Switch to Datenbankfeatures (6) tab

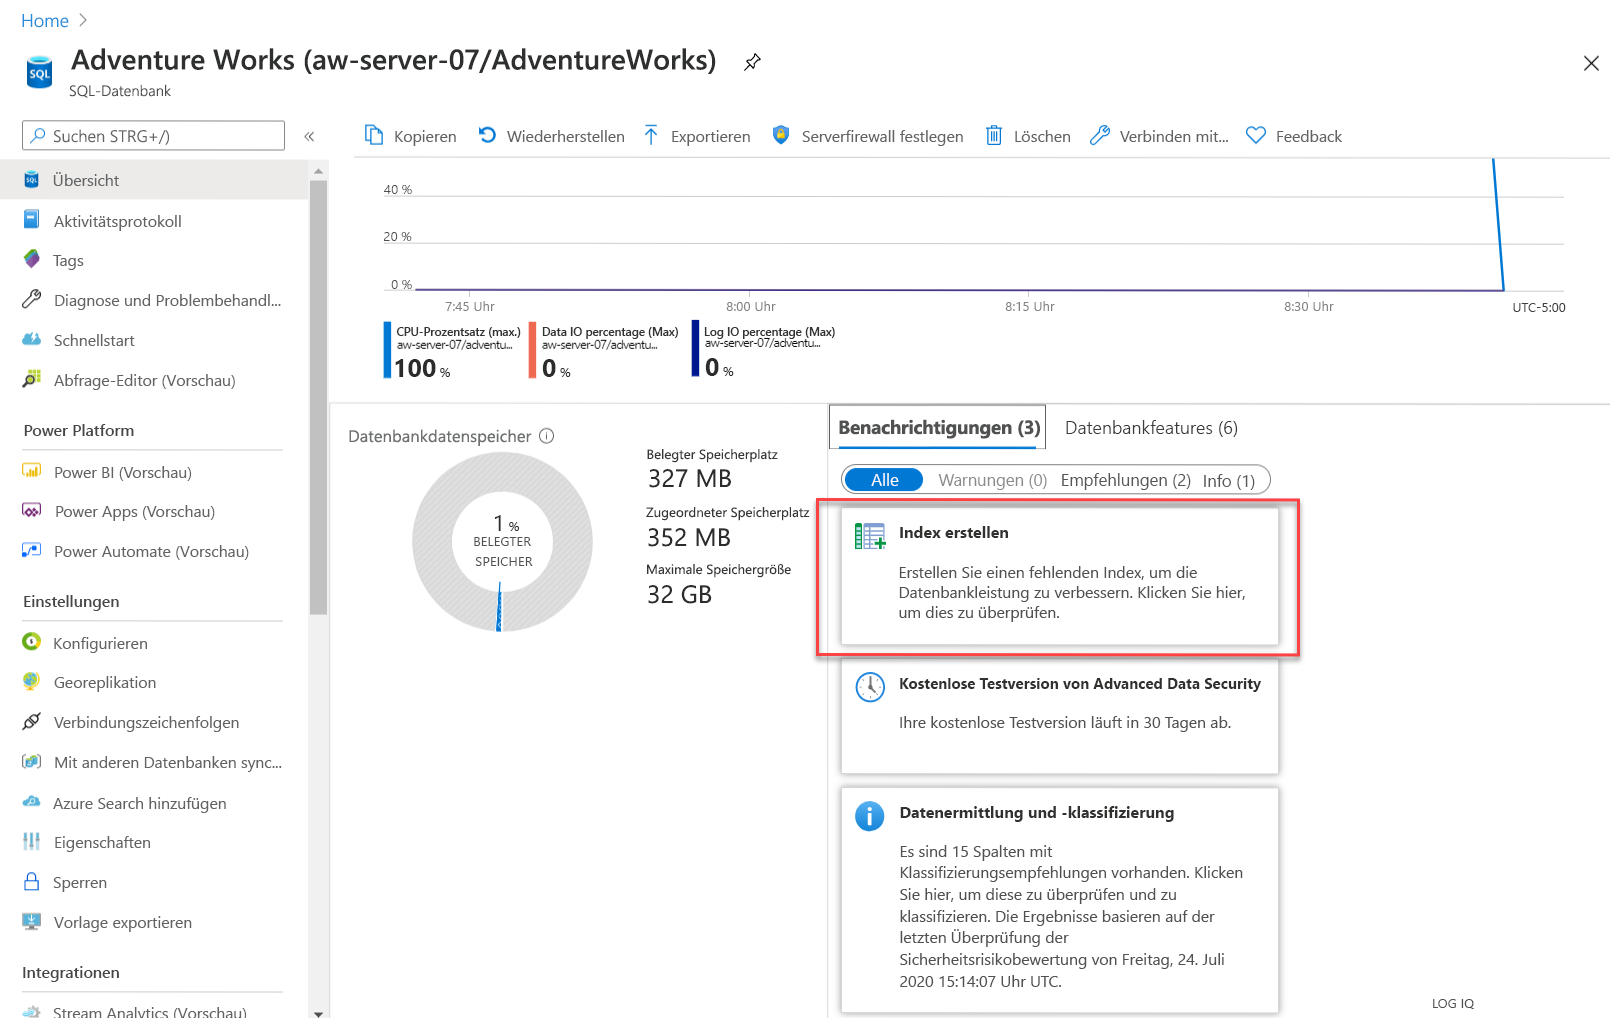pyautogui.click(x=1151, y=428)
